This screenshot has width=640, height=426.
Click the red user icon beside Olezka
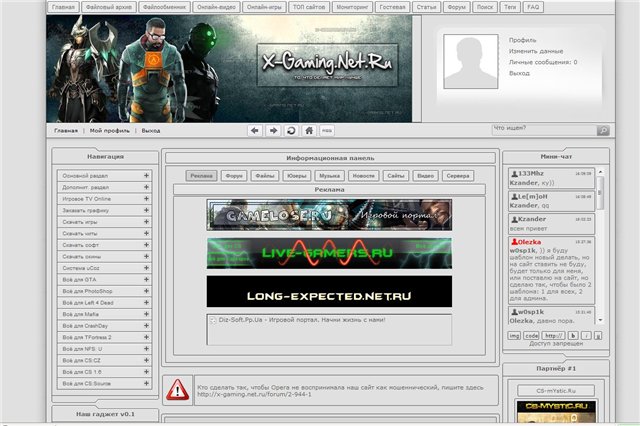514,242
